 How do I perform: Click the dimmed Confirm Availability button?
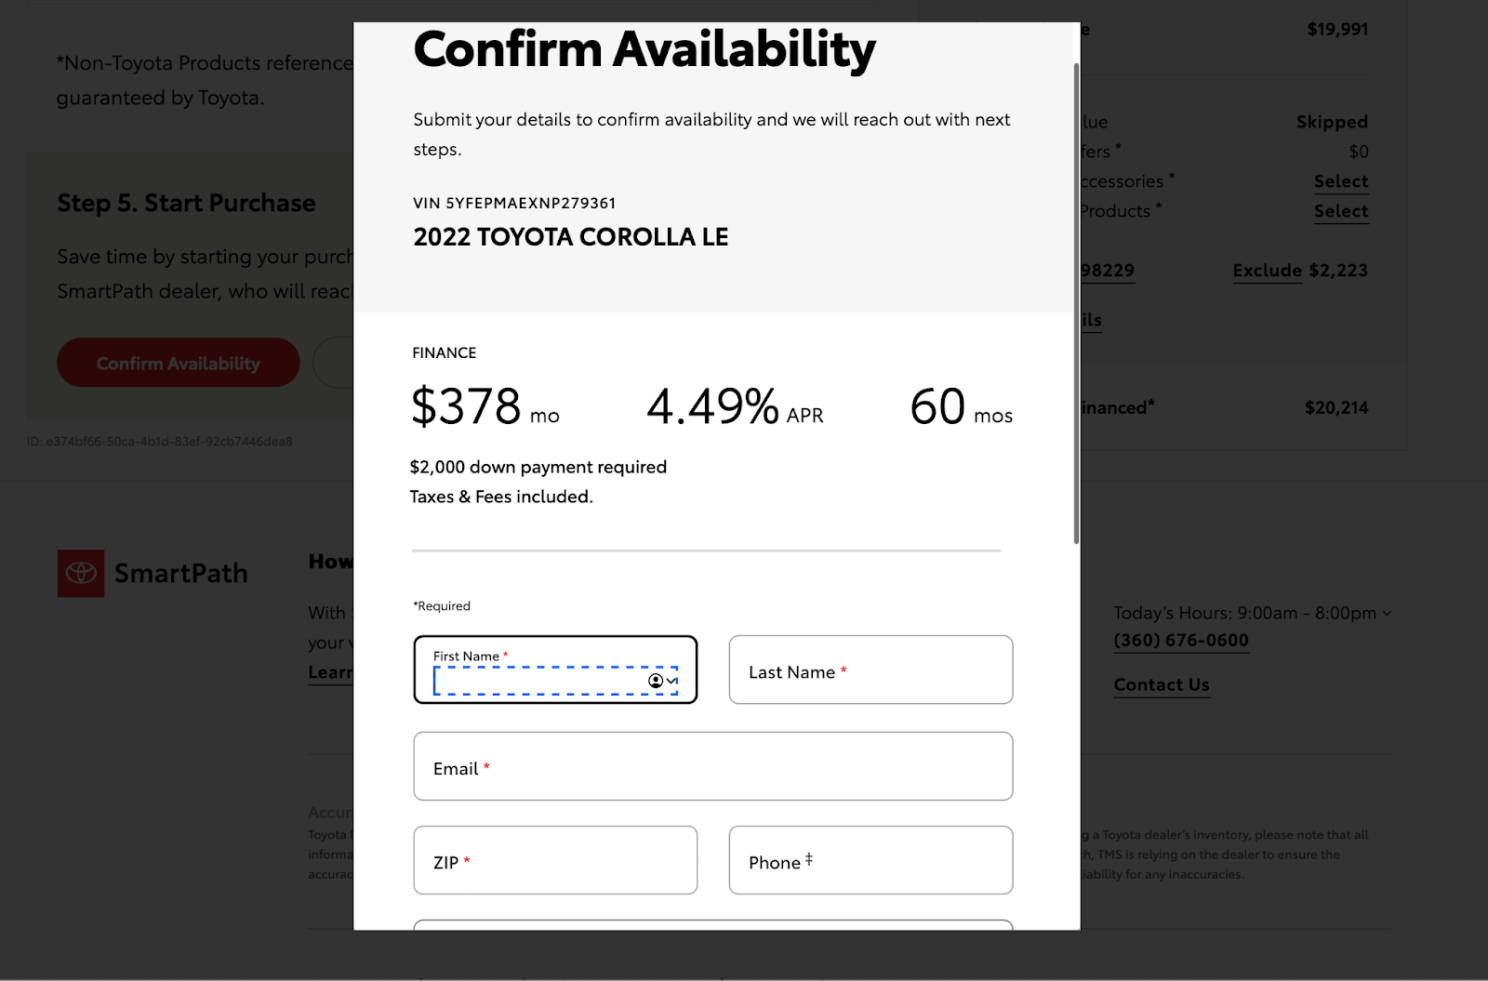178,362
